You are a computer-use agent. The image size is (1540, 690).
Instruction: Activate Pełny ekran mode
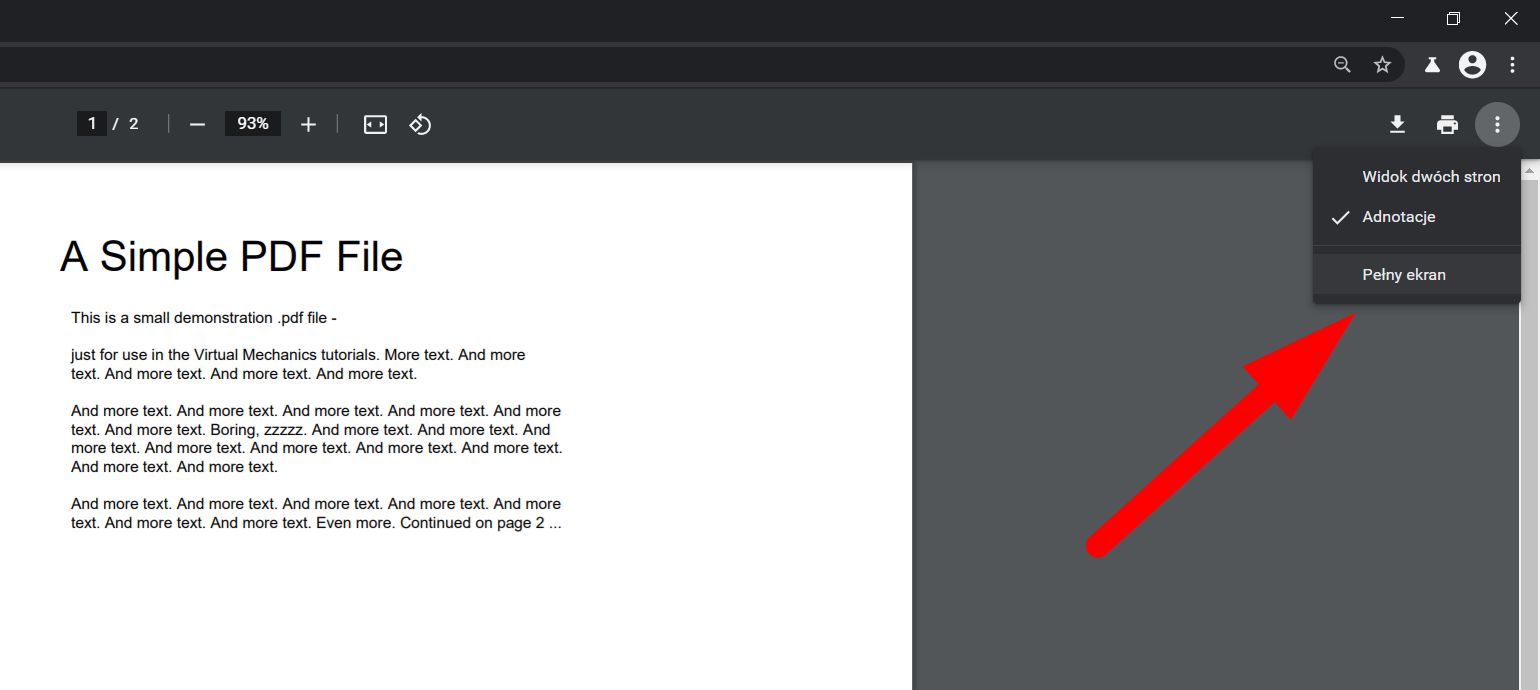tap(1404, 274)
